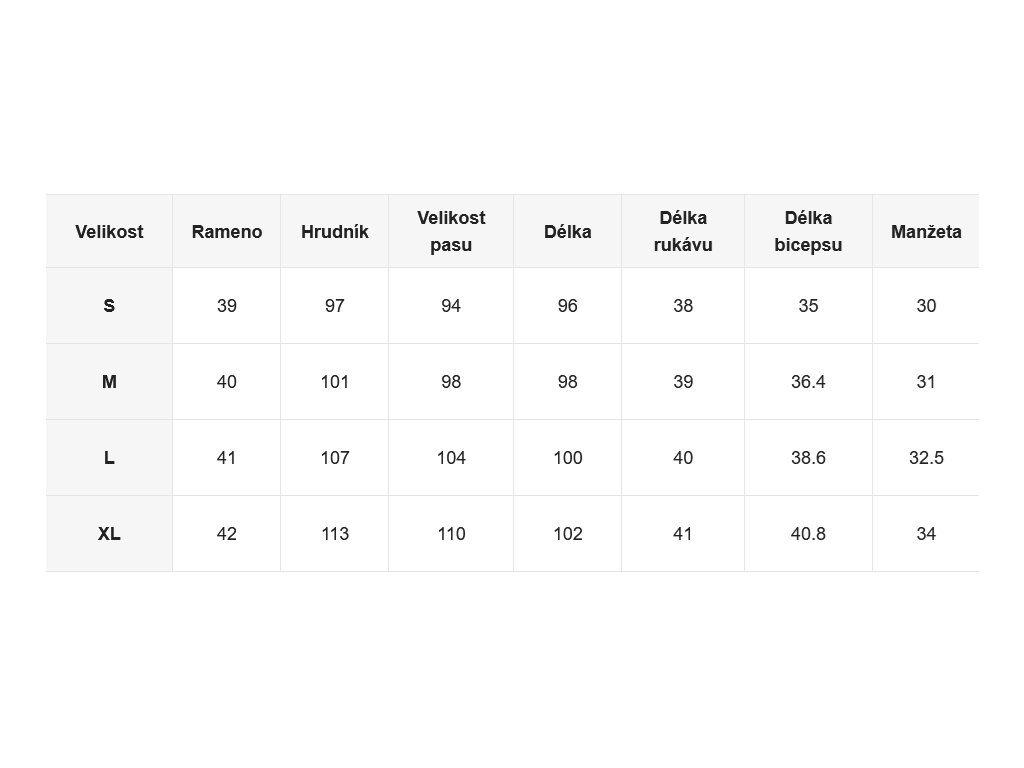Click the 94 waist value for S
Image resolution: width=1024 pixels, height=768 pixels.
pos(451,306)
